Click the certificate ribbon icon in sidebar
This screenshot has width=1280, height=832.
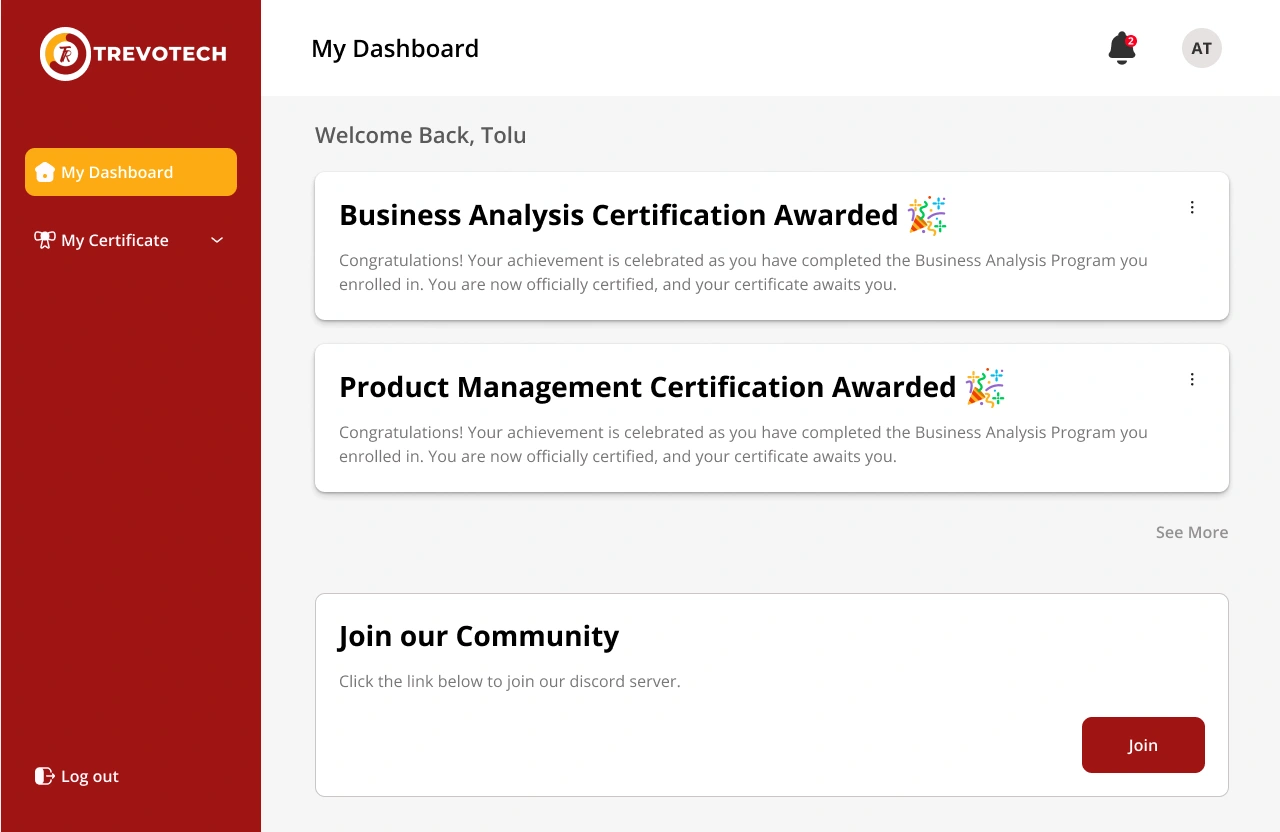tap(44, 240)
